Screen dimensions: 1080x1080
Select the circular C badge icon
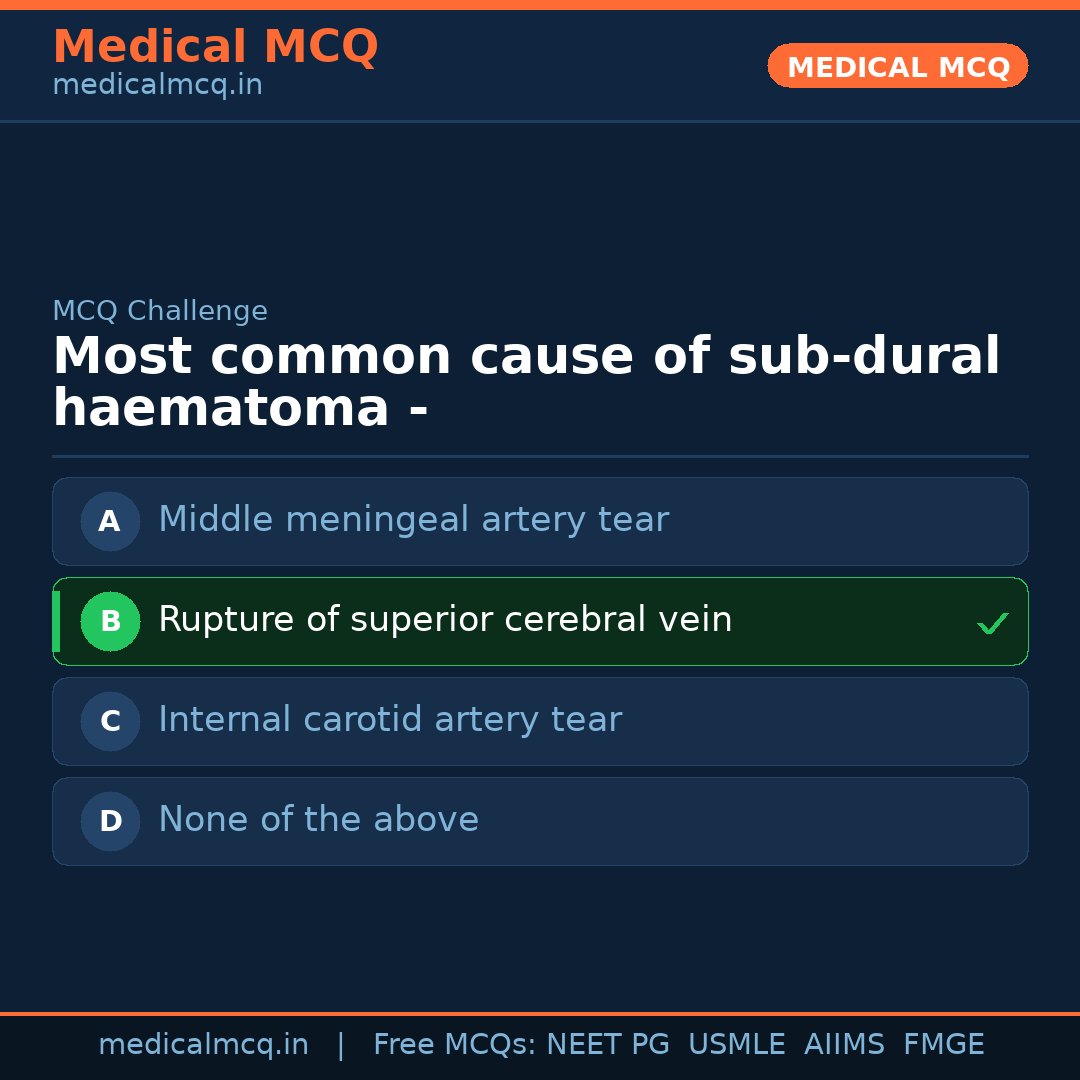[x=110, y=721]
